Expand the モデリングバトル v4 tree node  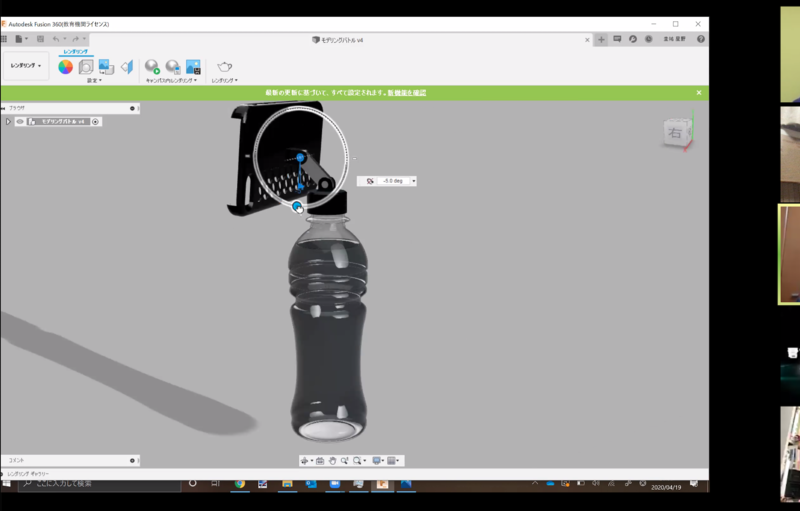(x=8, y=122)
